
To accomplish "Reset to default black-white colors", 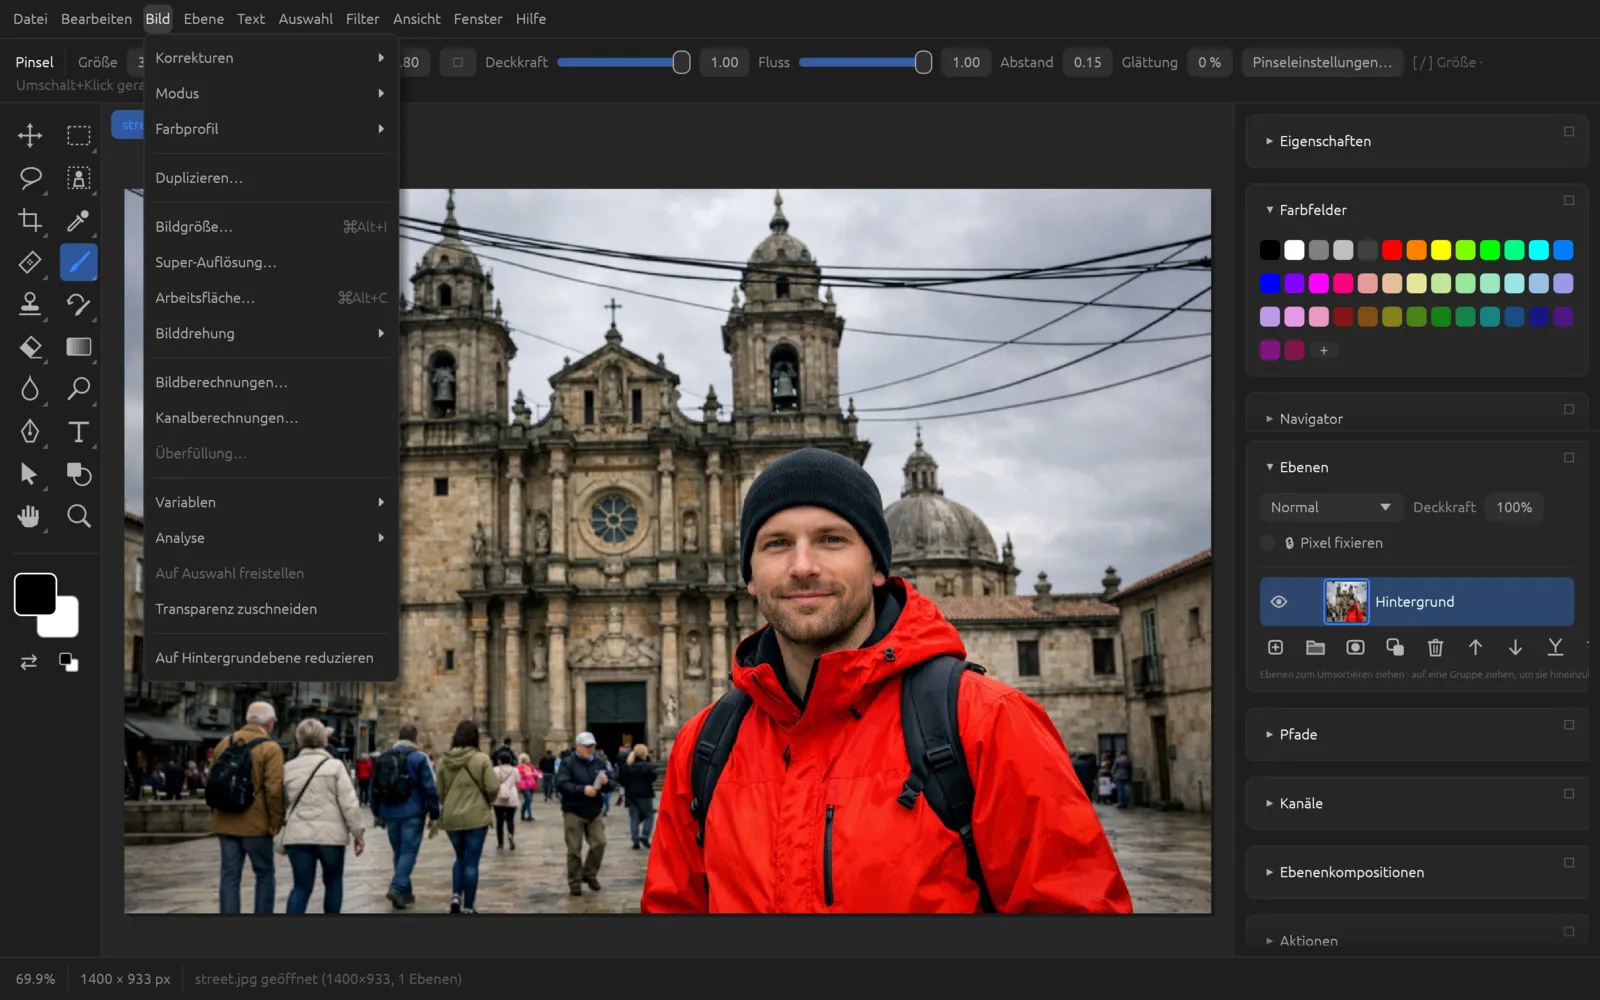I will click(68, 662).
